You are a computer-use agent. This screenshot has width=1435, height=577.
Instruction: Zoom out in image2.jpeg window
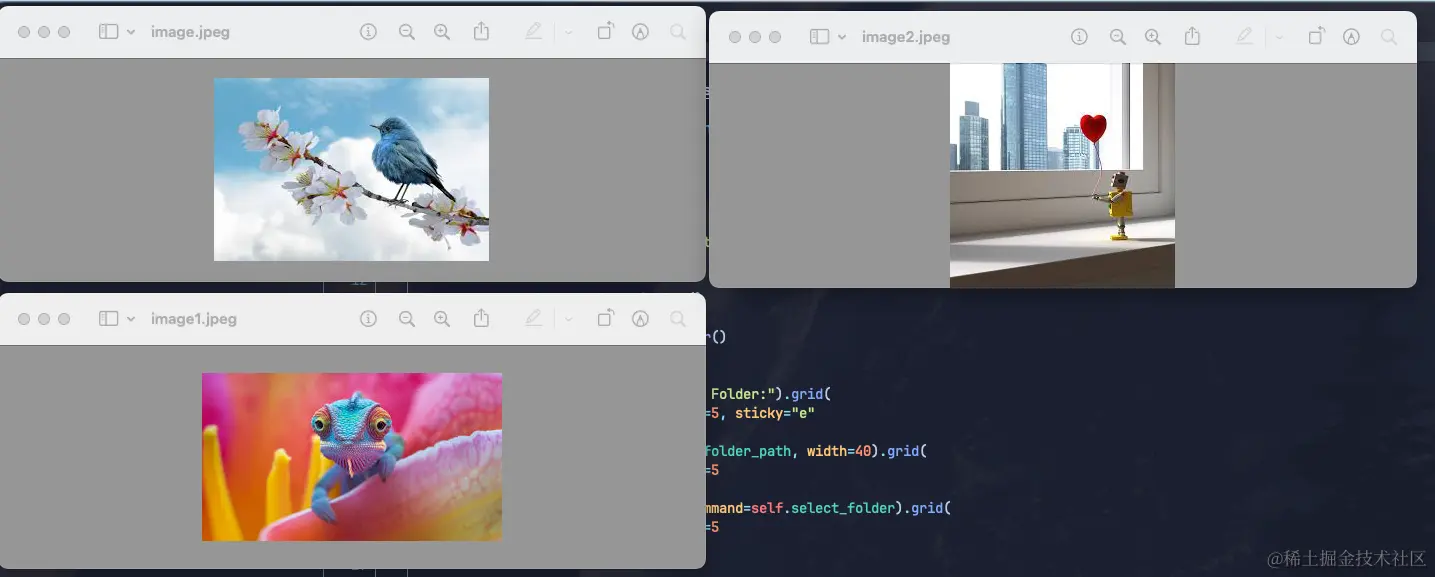click(x=1117, y=37)
